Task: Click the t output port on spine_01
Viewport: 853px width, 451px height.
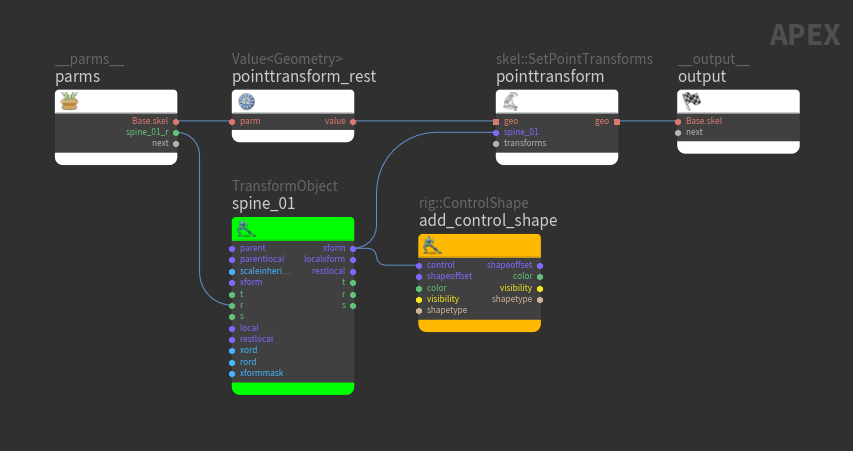Action: (353, 282)
